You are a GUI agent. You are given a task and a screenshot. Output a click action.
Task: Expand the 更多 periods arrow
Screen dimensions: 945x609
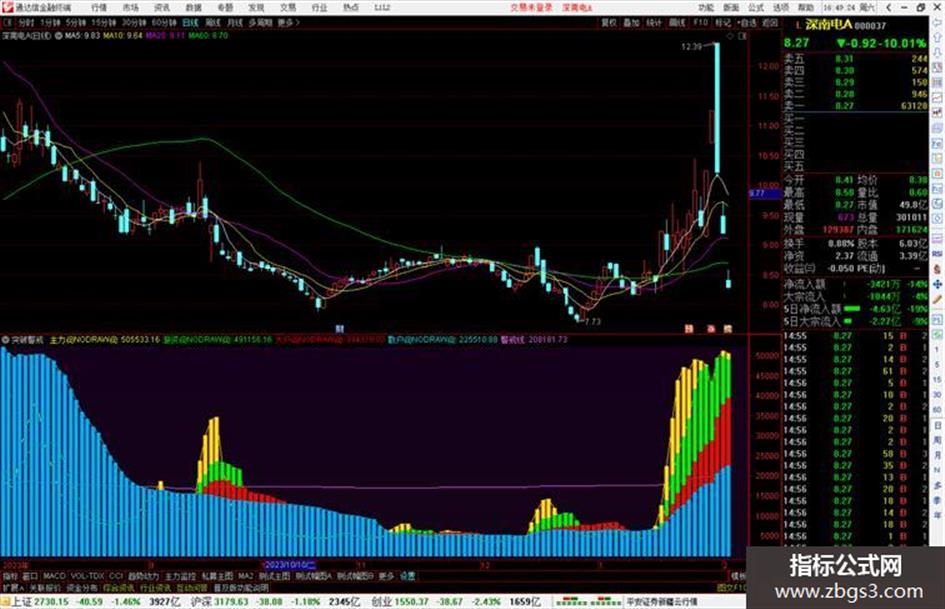289,22
